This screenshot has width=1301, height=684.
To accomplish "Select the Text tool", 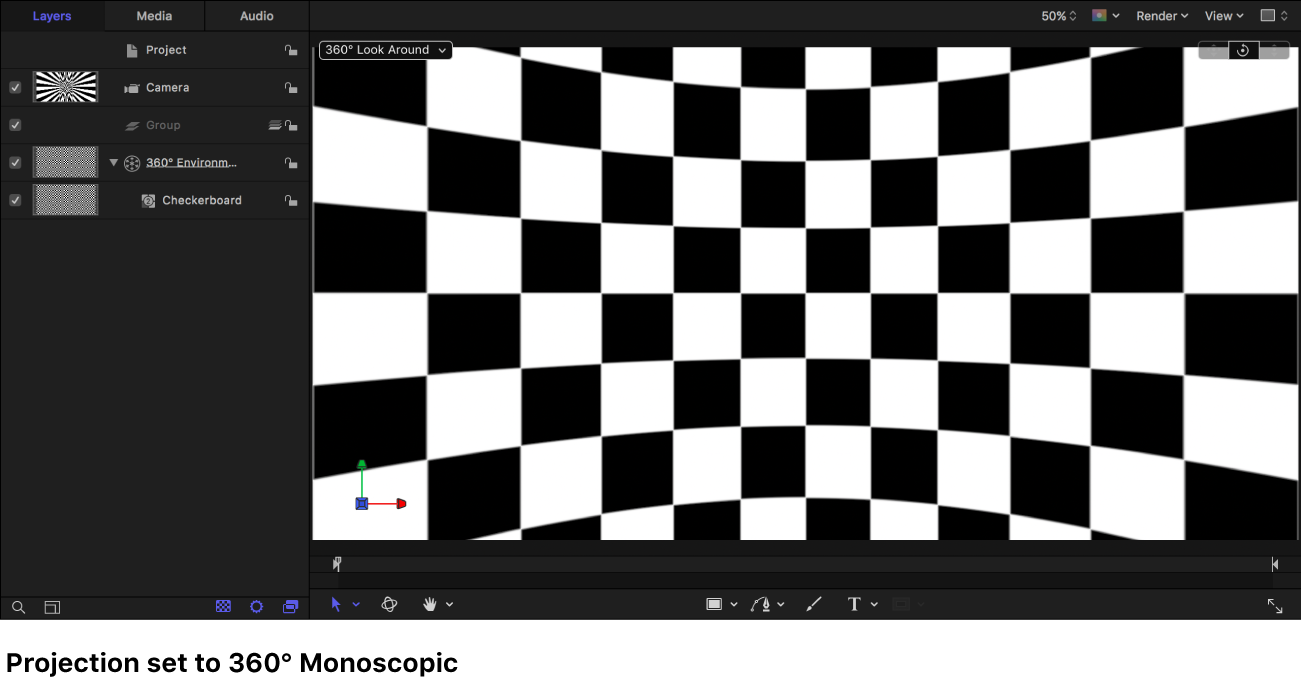I will 853,604.
